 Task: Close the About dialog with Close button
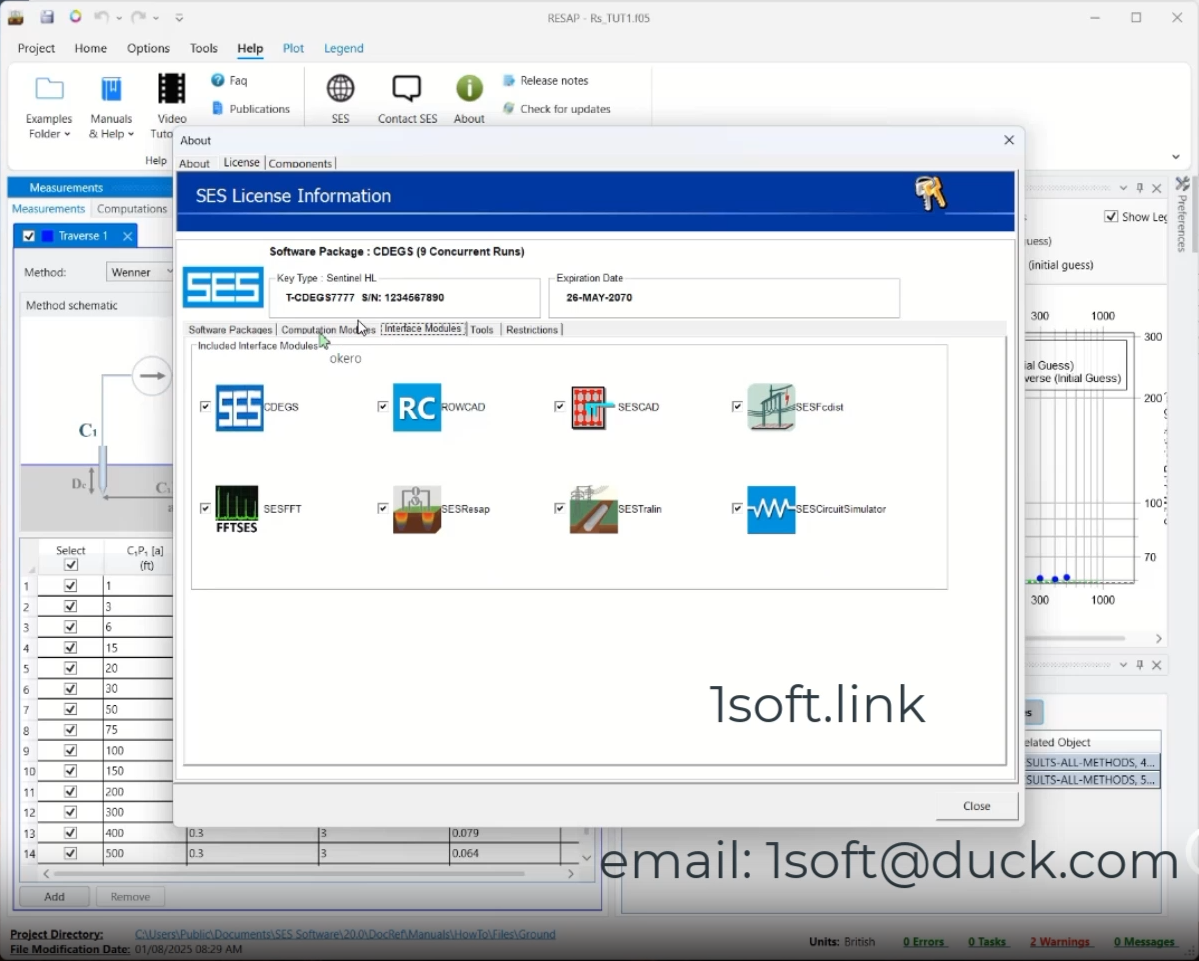point(976,806)
